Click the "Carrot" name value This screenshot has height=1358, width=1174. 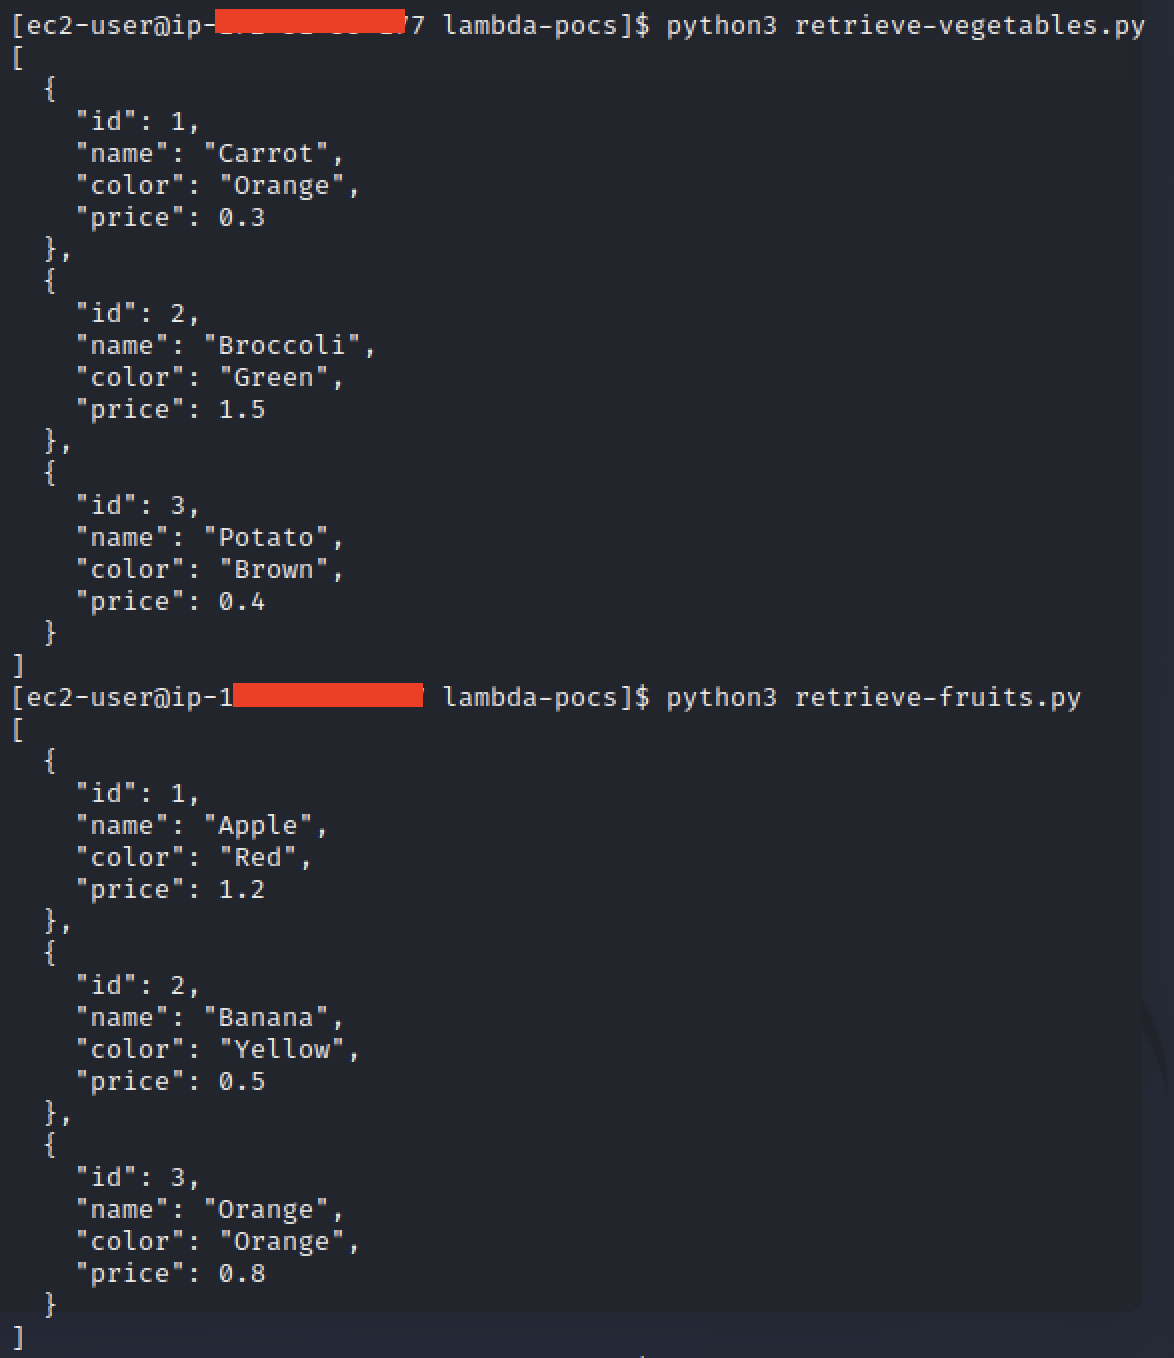tap(266, 153)
